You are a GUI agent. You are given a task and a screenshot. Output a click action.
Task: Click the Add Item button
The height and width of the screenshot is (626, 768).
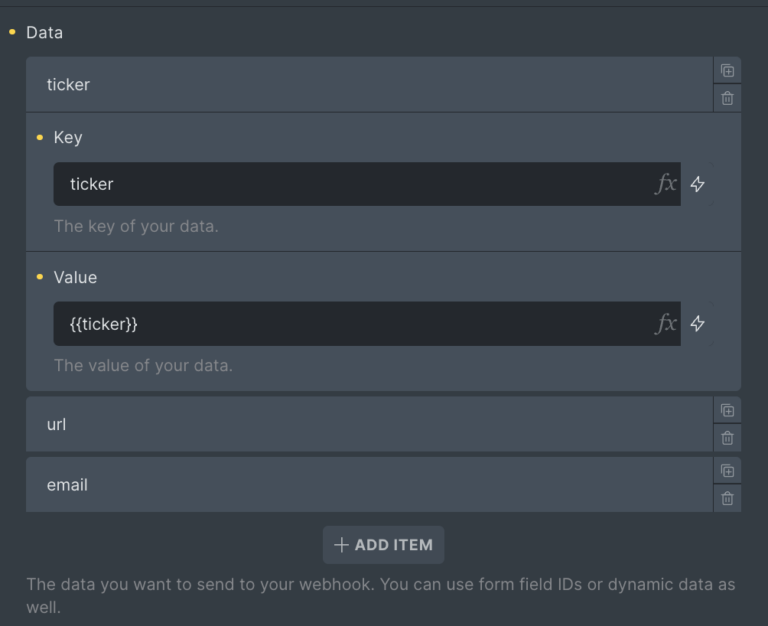click(383, 545)
